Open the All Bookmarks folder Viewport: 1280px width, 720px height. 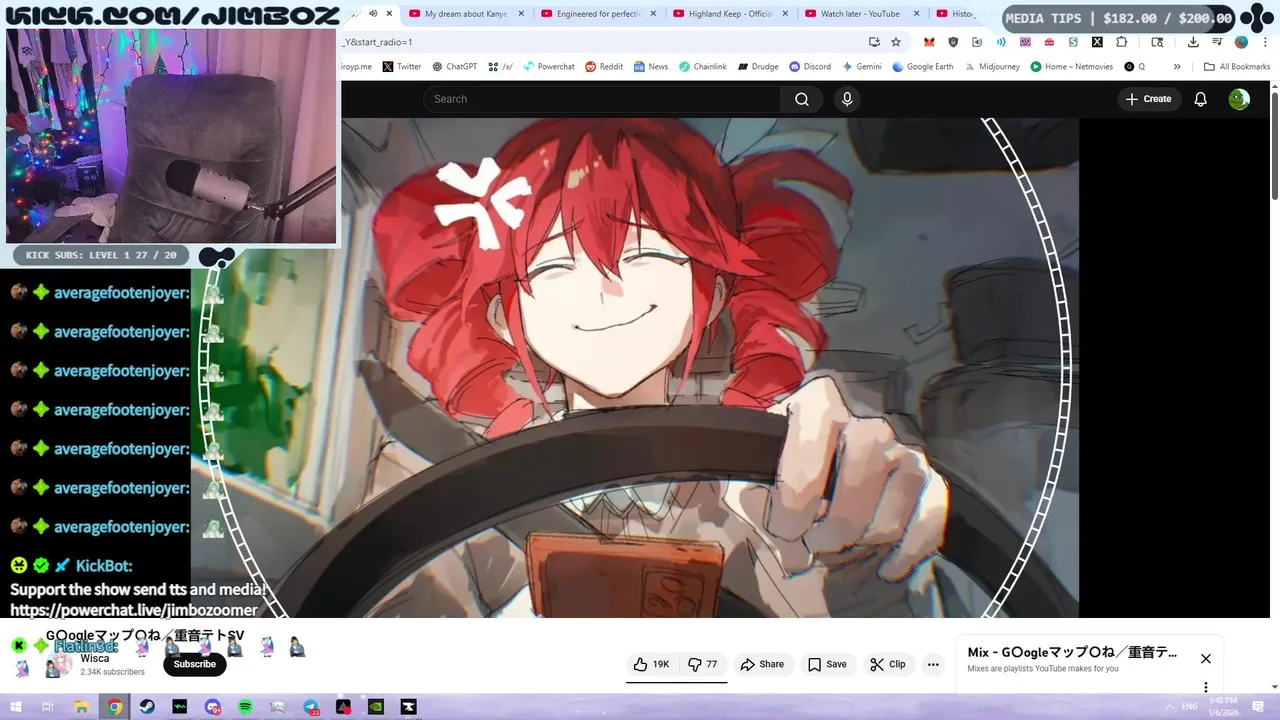1237,67
